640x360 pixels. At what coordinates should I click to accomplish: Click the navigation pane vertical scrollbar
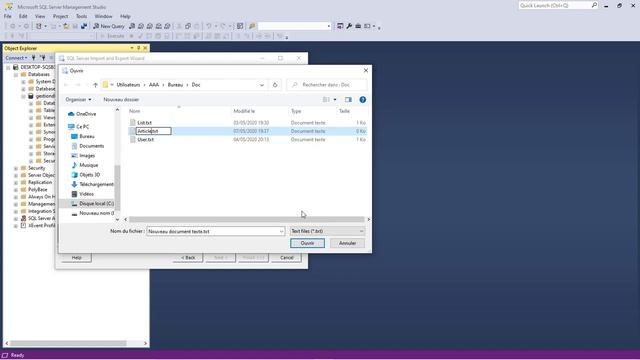pyautogui.click(x=118, y=188)
